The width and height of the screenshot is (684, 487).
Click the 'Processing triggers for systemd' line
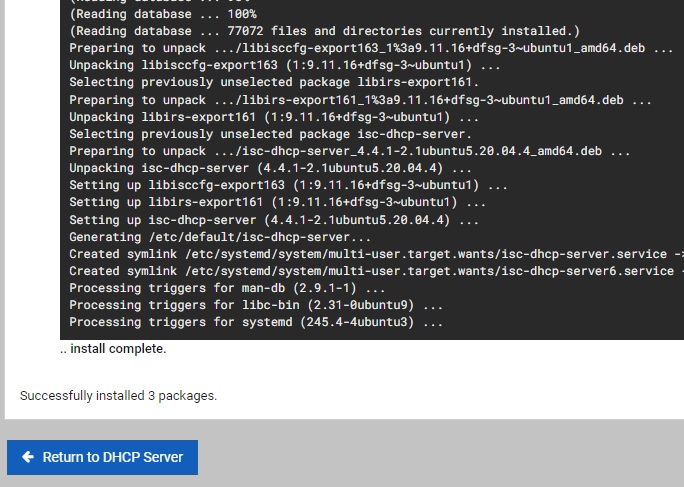[x=256, y=322]
